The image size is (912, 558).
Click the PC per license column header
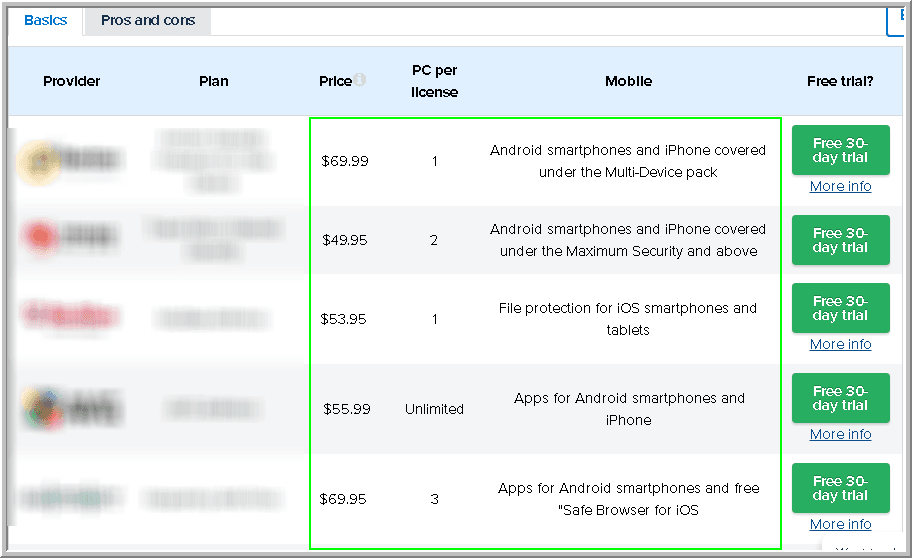tap(434, 81)
